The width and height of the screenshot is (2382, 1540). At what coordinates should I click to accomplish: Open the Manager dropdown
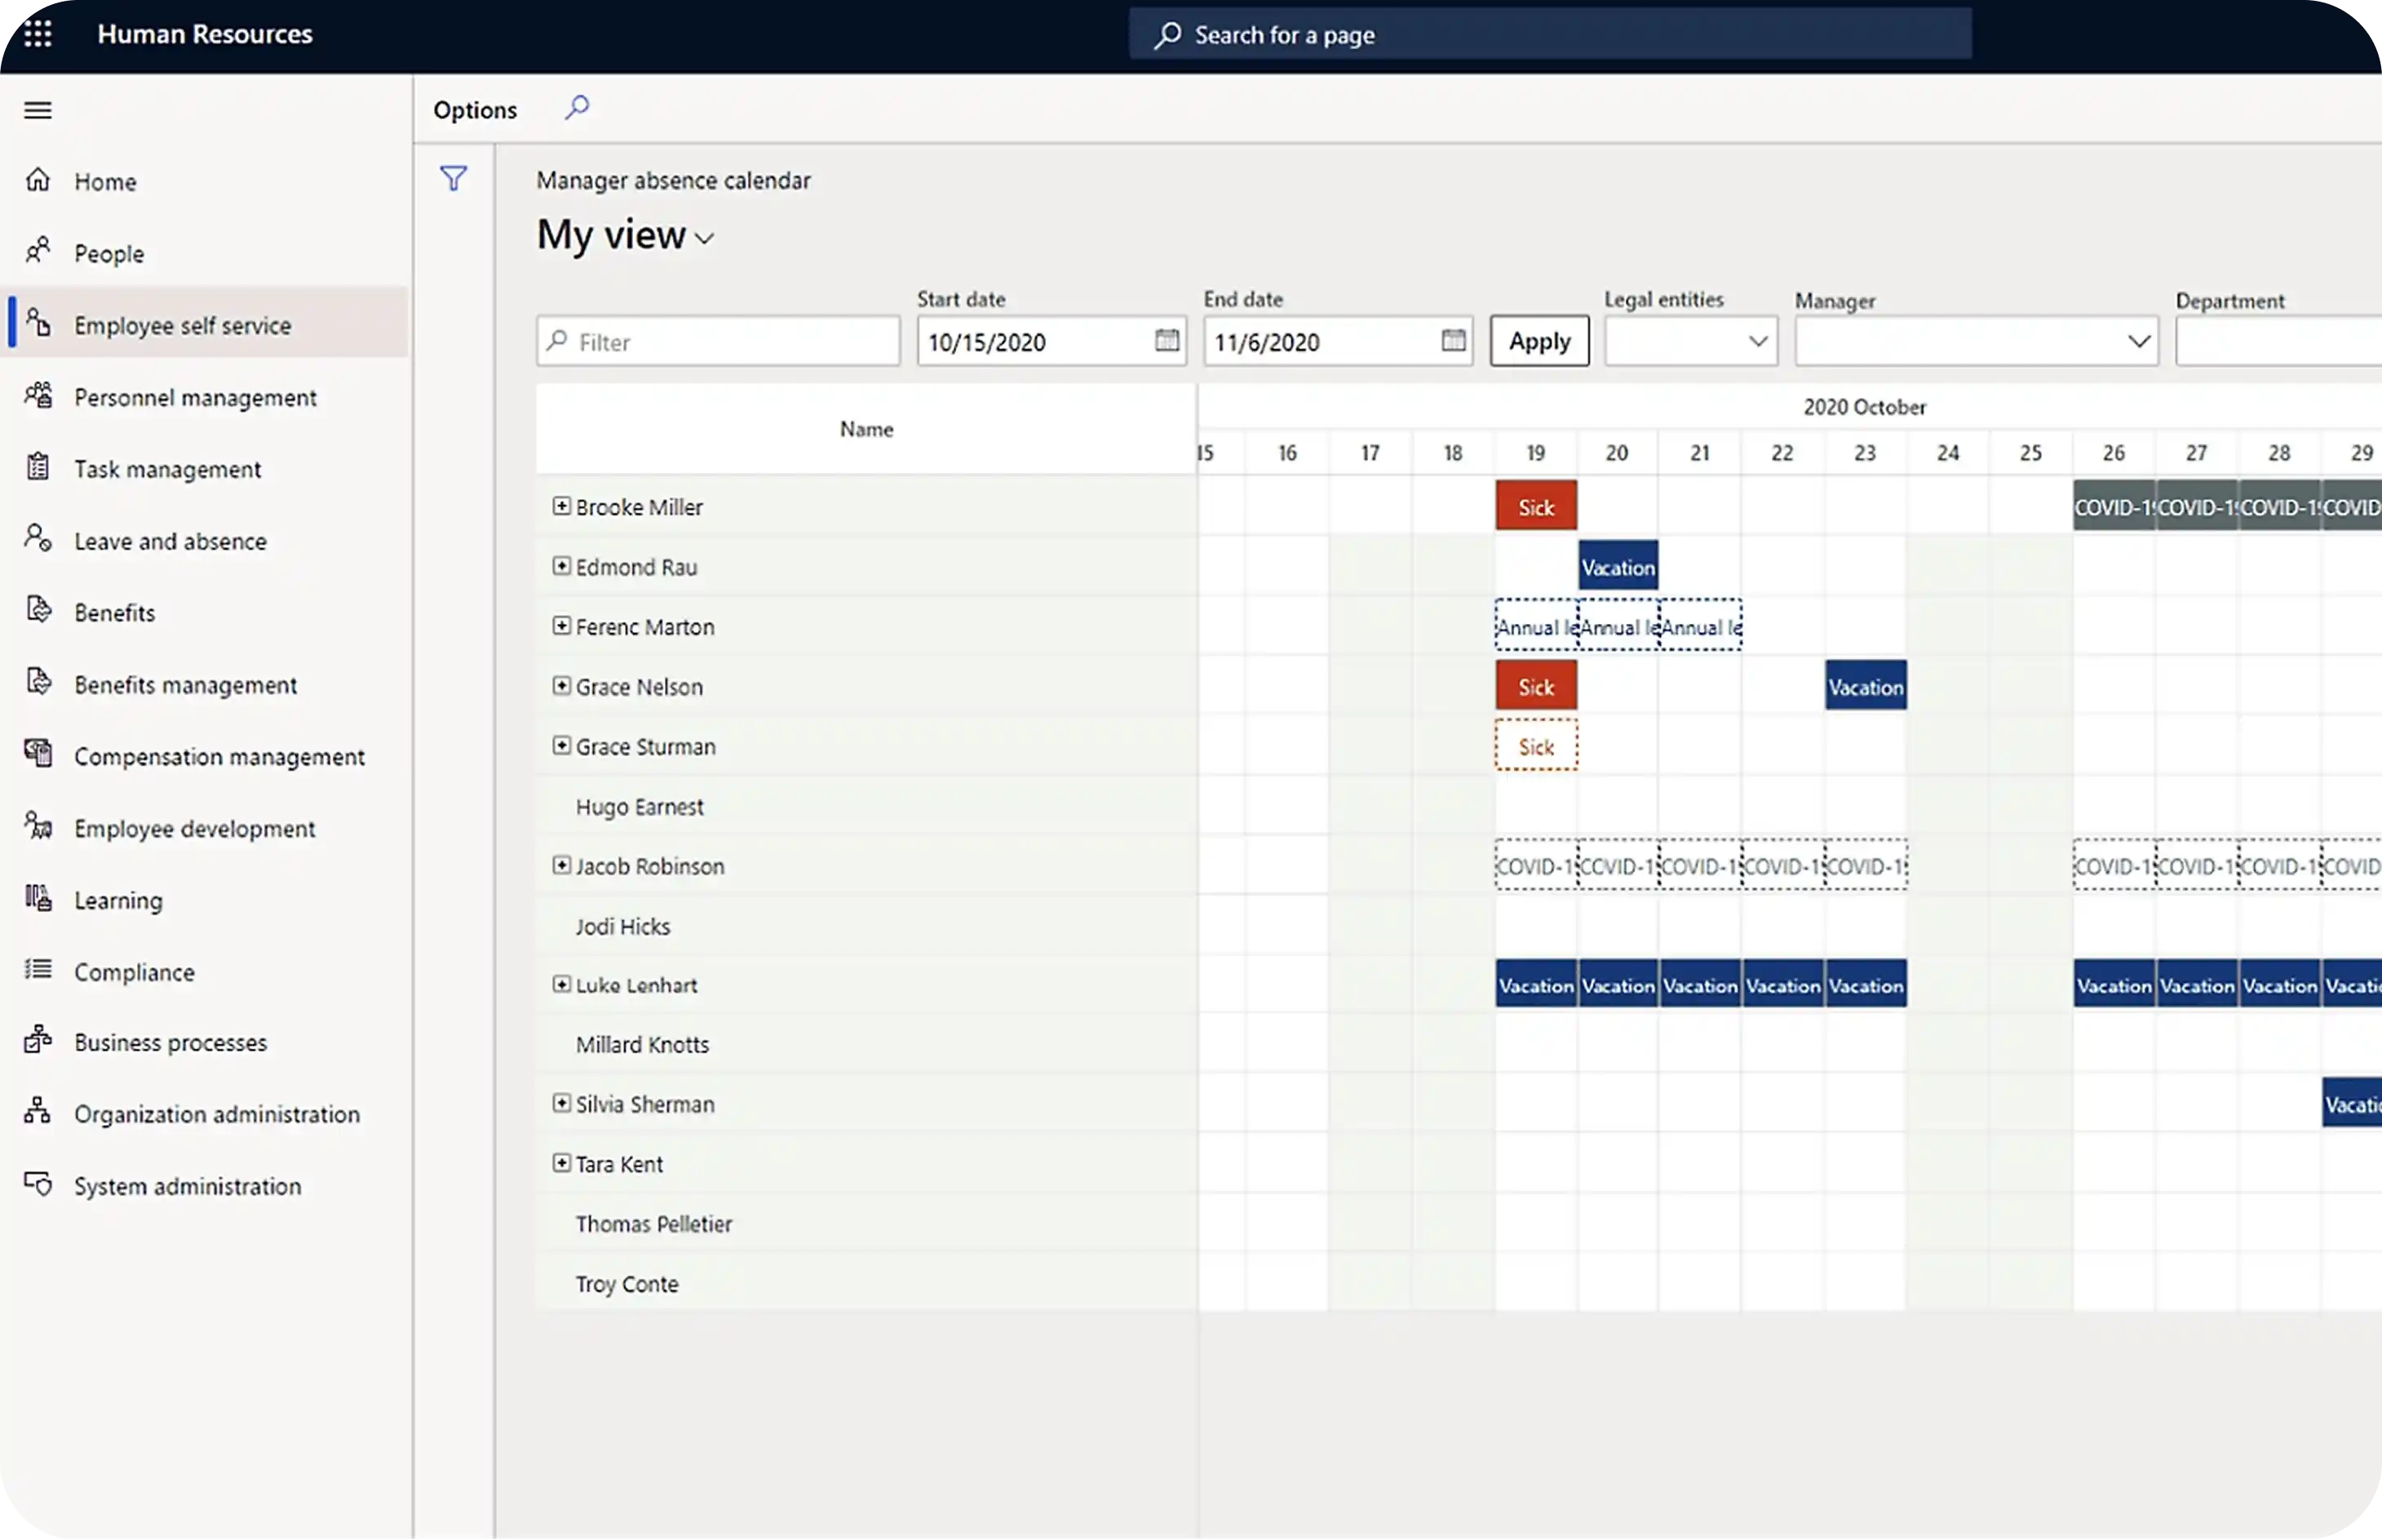pyautogui.click(x=2139, y=341)
